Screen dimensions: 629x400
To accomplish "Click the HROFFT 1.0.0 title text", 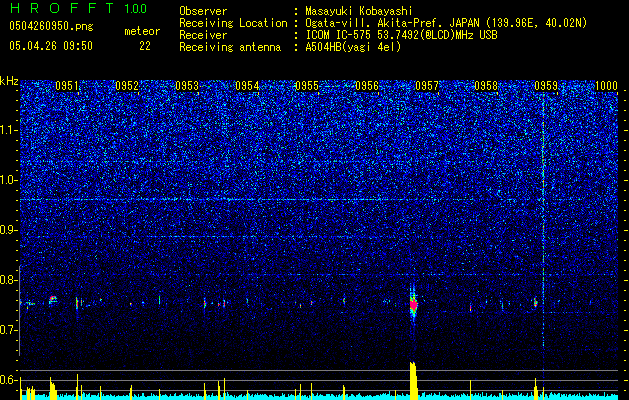I will click(x=79, y=8).
